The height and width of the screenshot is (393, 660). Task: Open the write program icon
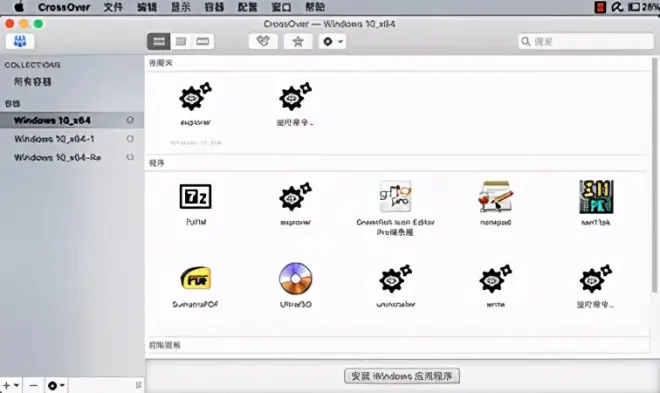click(x=495, y=279)
